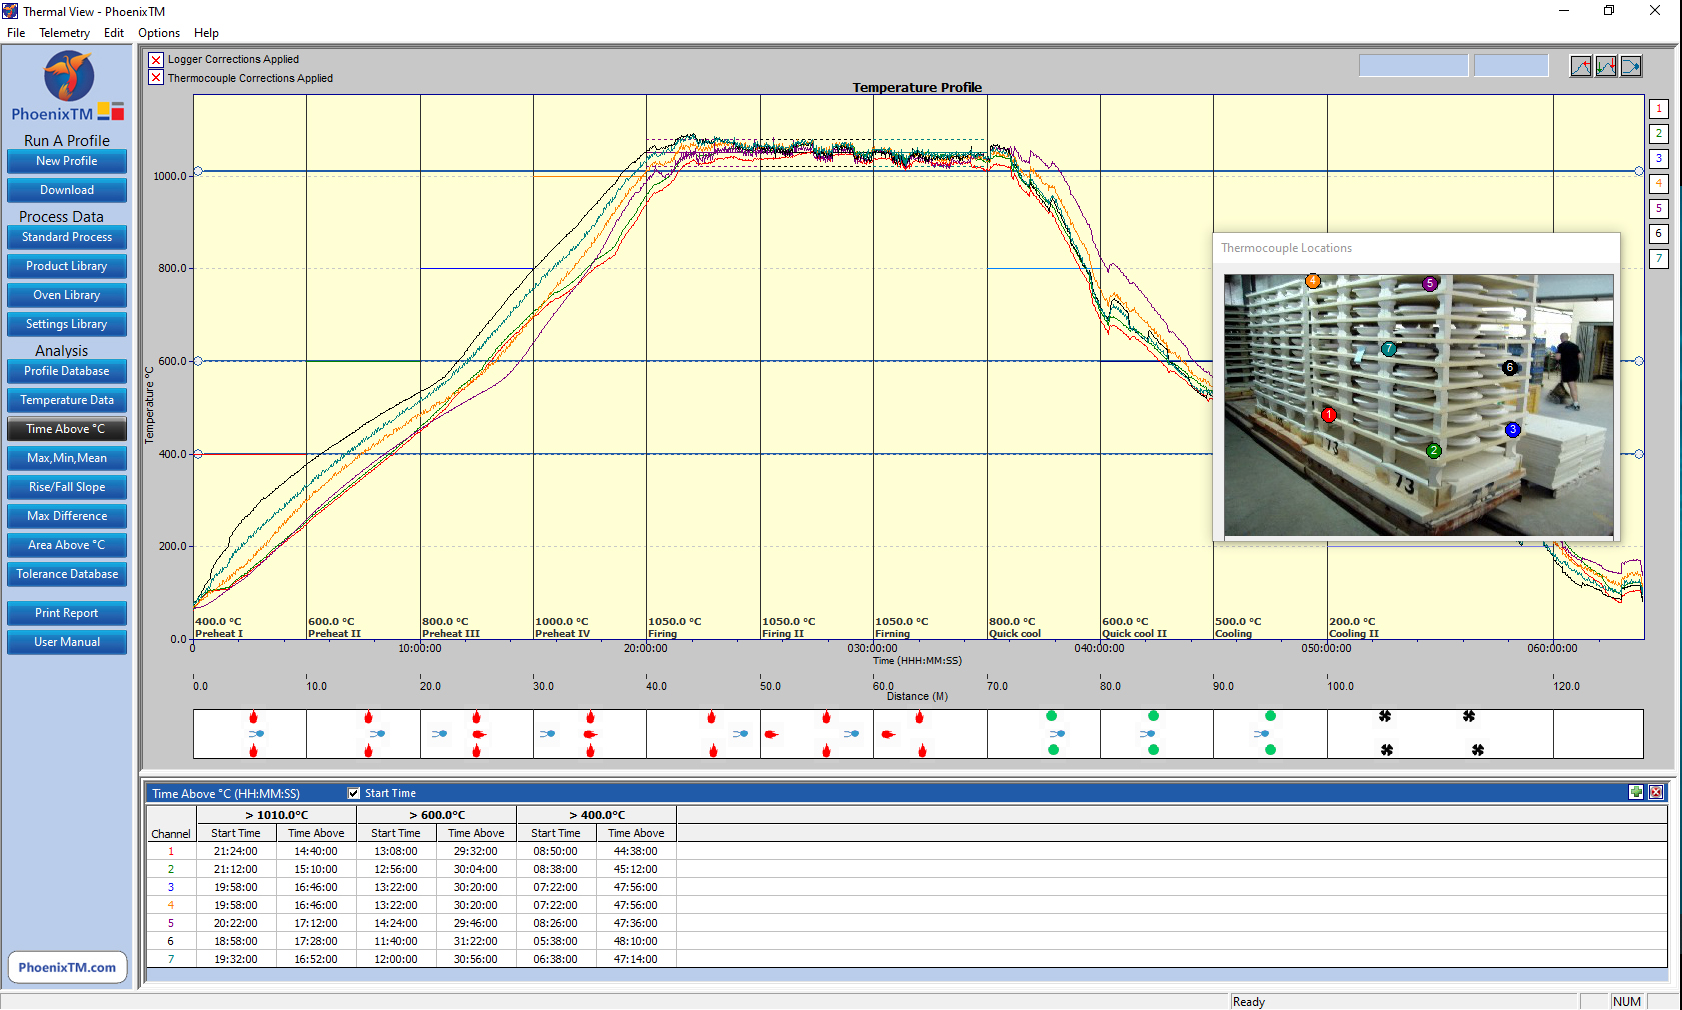Viewport: 1682px width, 1010px height.
Task: Open the Max Difference analysis
Action: 67,516
